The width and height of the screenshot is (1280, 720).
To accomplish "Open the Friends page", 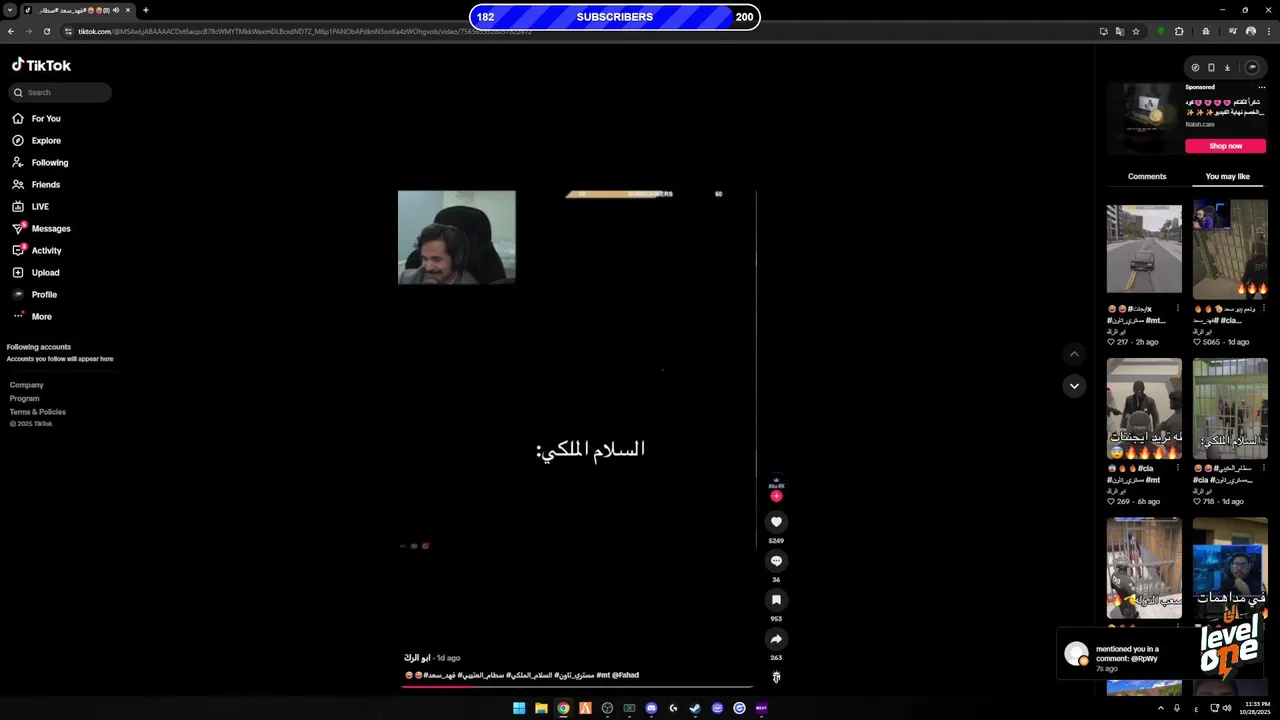I will pos(37,184).
